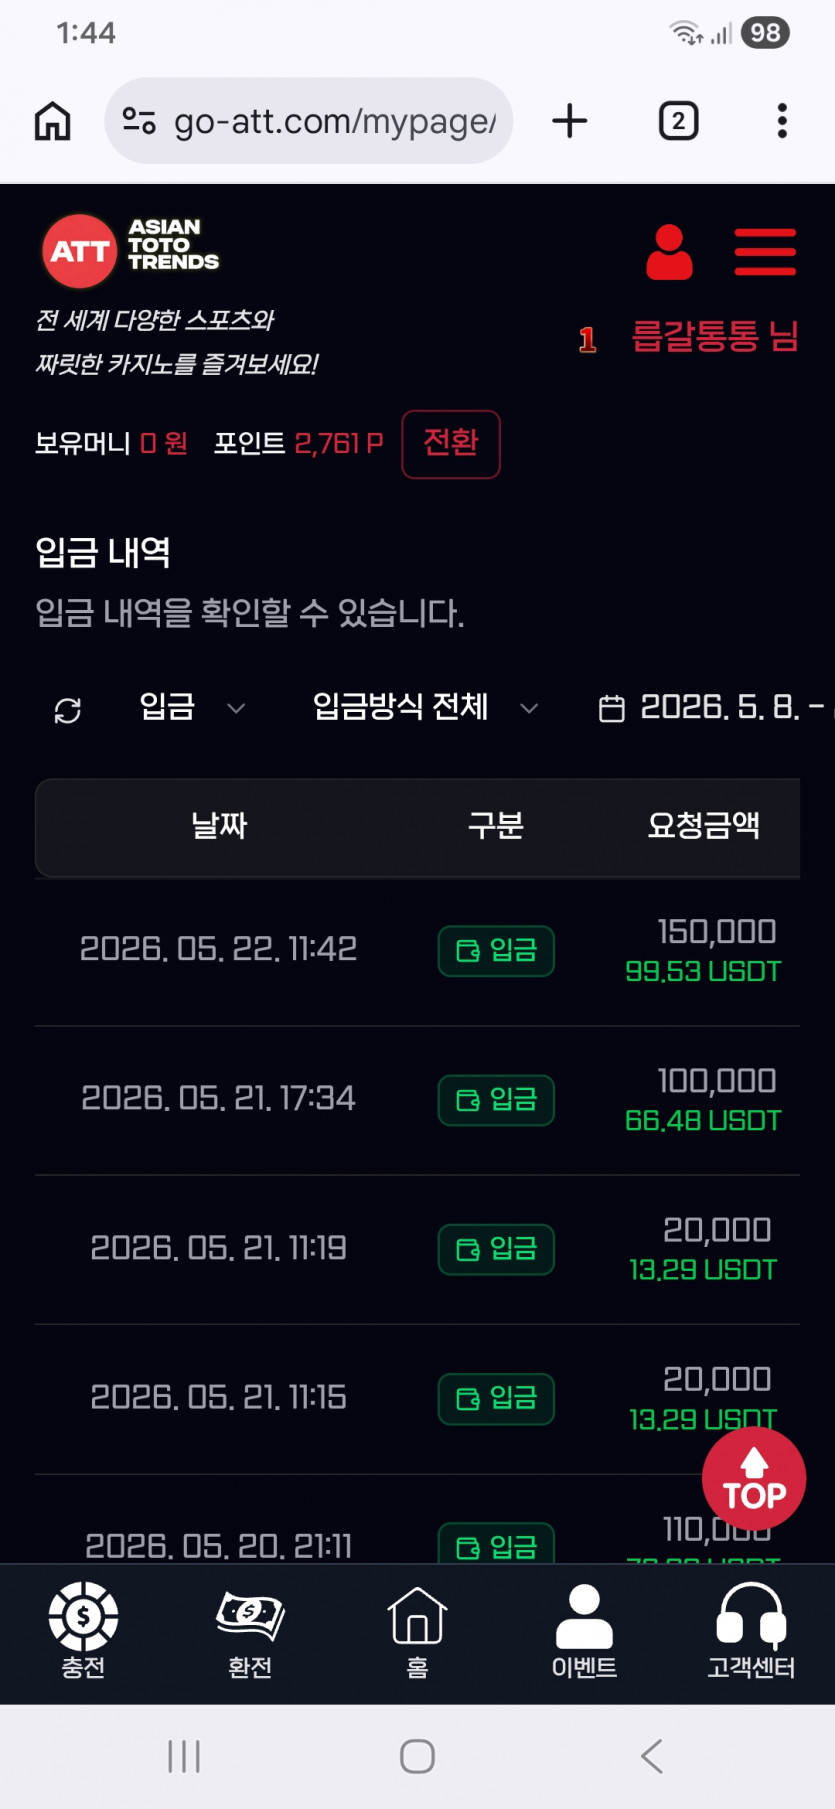Screen dimensions: 835x1809
Task: Click the ATT Asian Toto Trends logo
Action: (x=130, y=250)
